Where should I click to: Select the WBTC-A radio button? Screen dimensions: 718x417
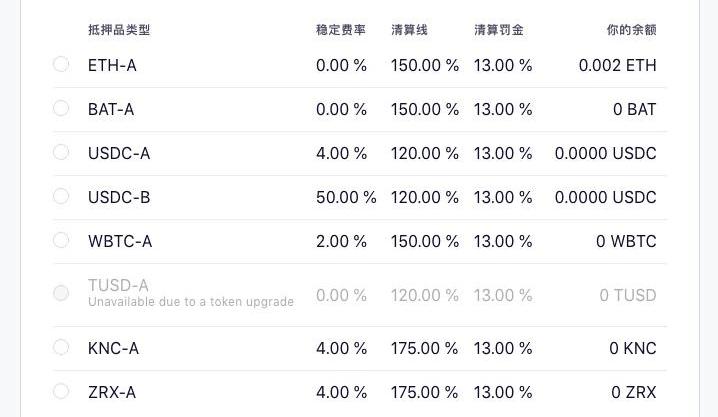coord(61,240)
